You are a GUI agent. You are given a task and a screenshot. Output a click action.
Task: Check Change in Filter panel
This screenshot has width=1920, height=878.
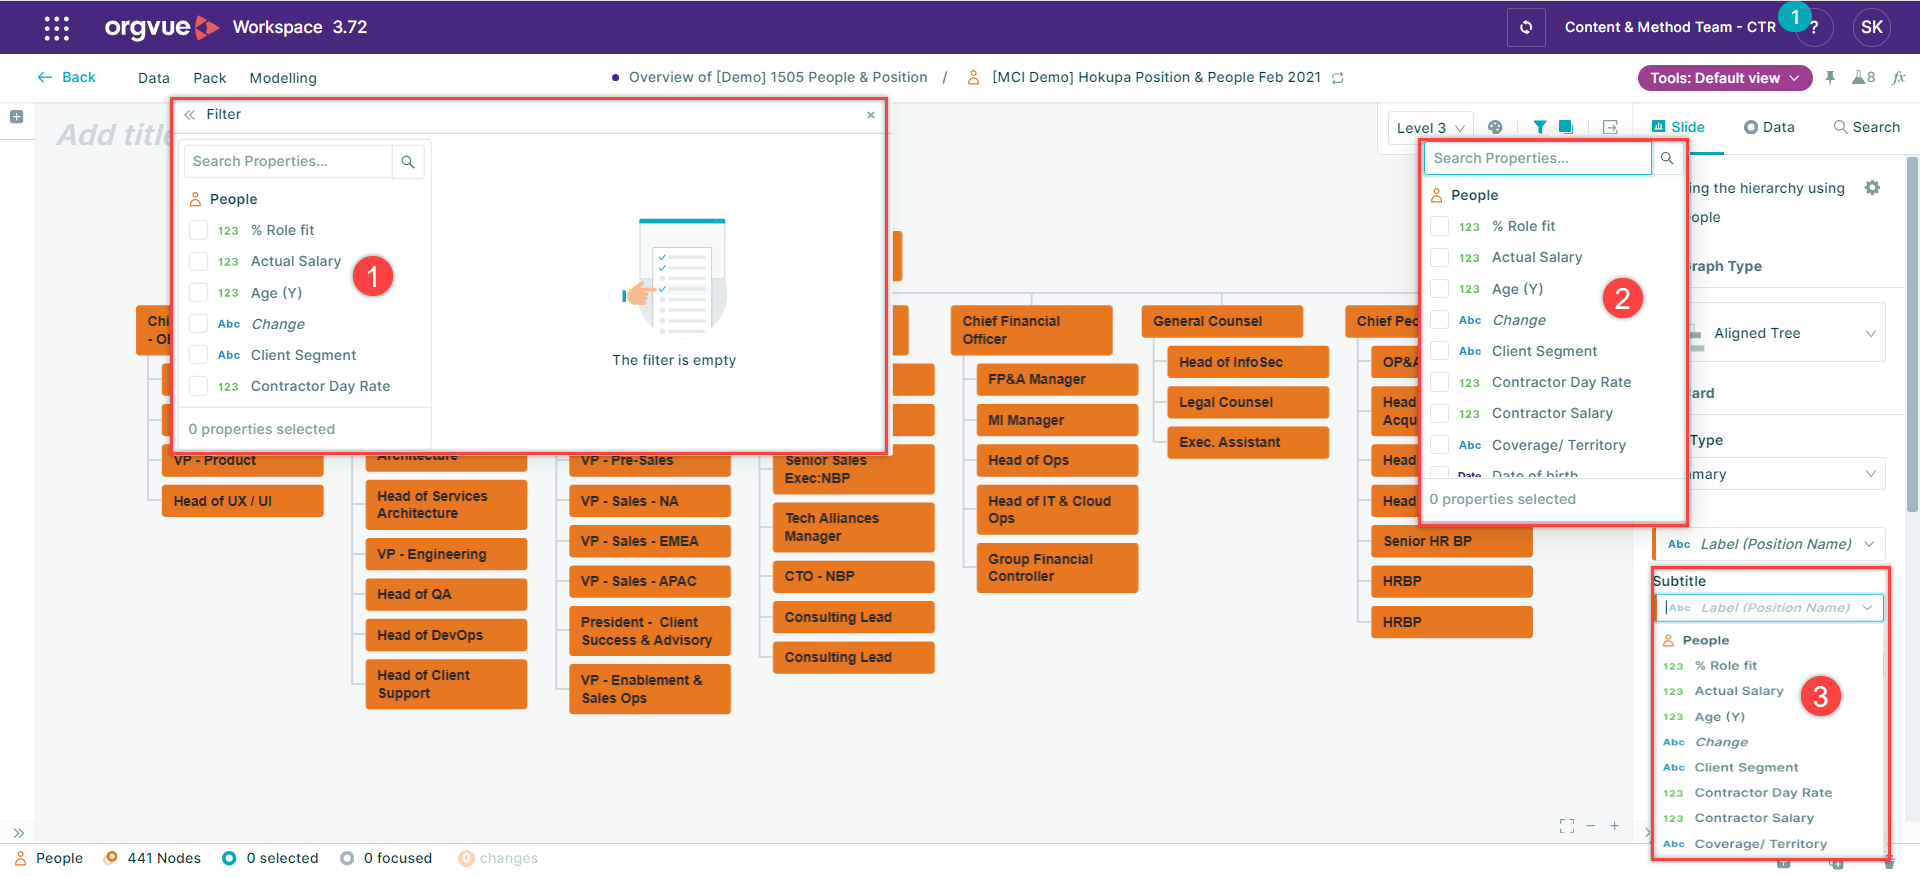198,324
